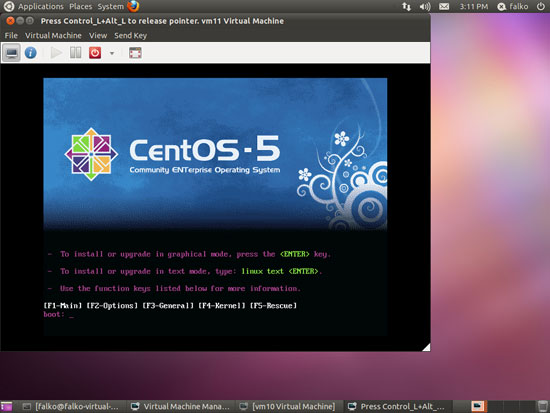Show desktop via bottom panel icon
Viewport: 550px width, 413px height.
tap(6, 406)
